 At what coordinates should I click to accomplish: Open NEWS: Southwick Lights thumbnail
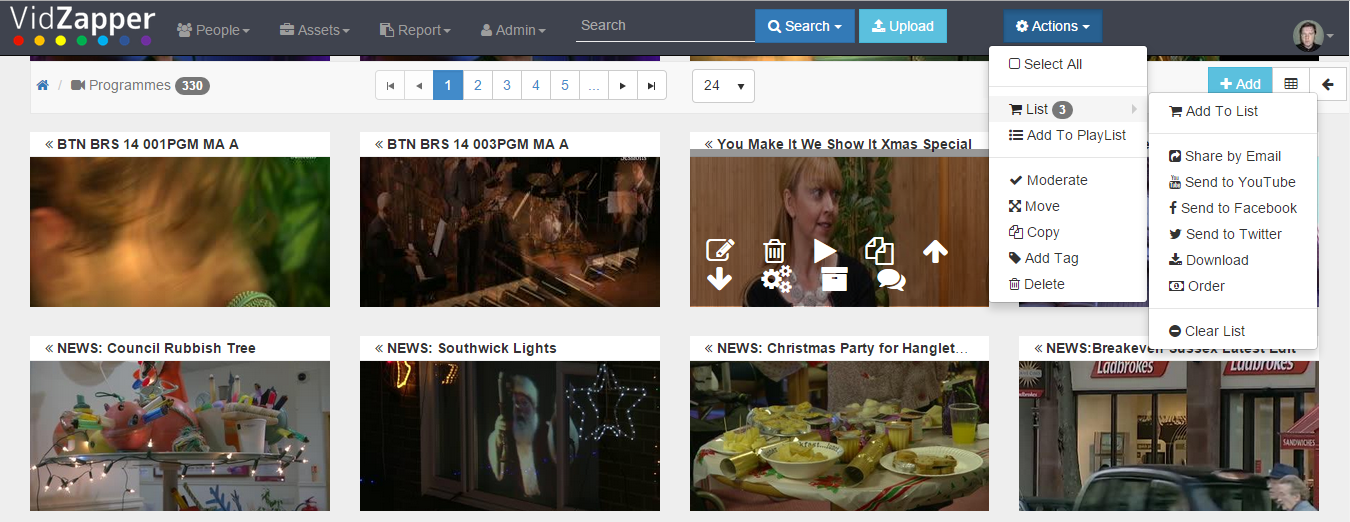tap(510, 436)
